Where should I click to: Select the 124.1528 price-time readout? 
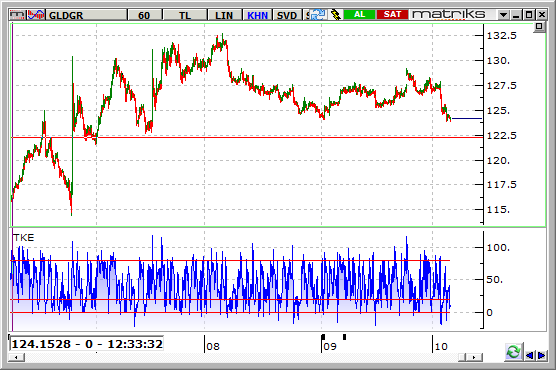point(87,344)
